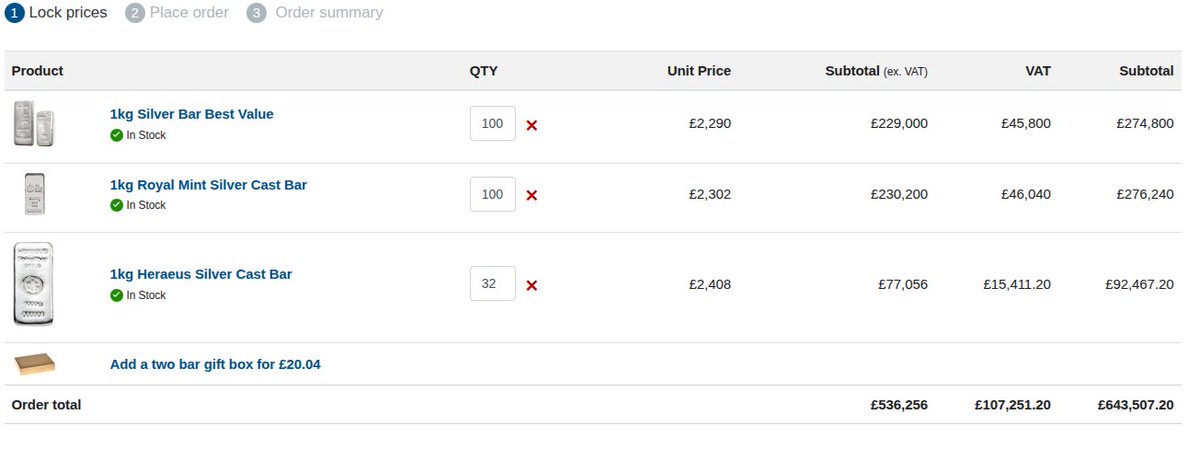The image size is (1200, 449).
Task: Click In Stock checkmark for Heraeus bar
Action: pyautogui.click(x=117, y=295)
